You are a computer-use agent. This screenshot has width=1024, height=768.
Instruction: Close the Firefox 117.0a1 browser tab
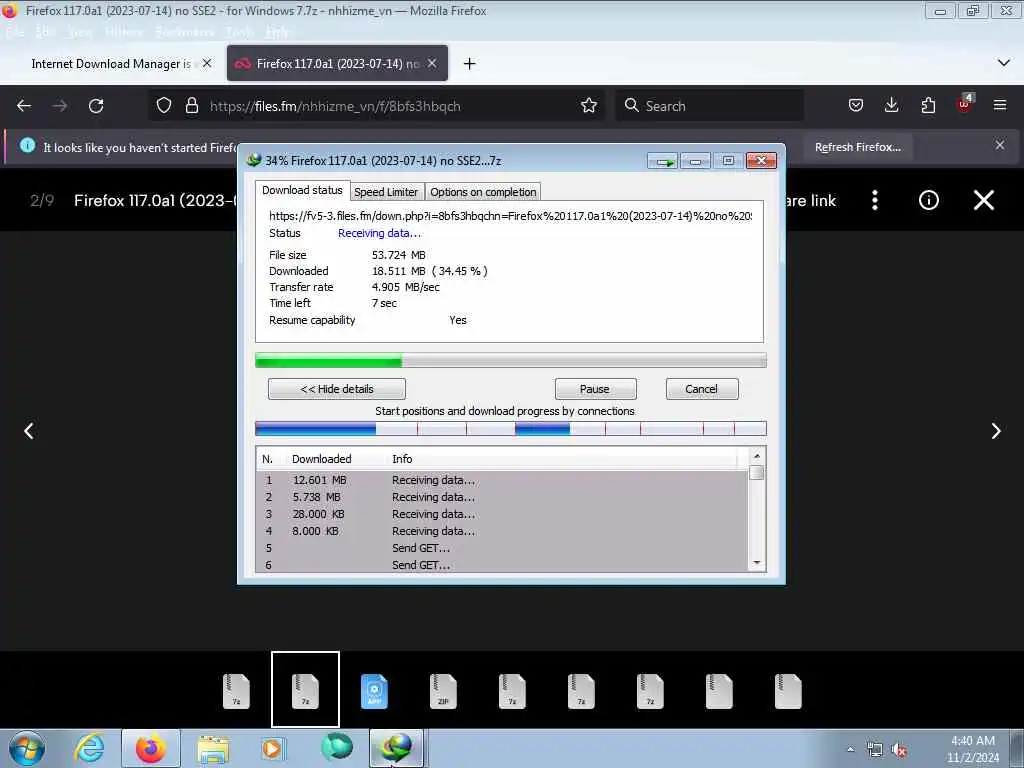coord(432,63)
